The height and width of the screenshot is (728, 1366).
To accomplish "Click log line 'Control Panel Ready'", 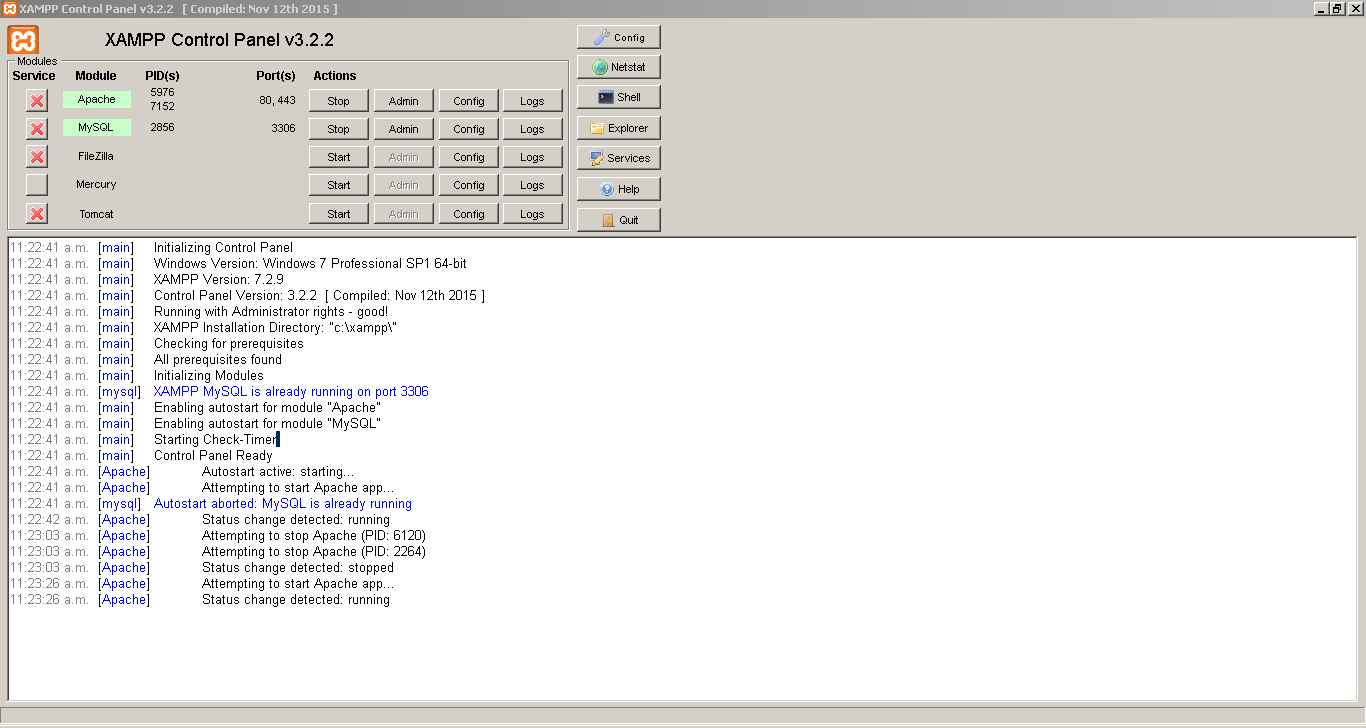I will click(x=213, y=456).
